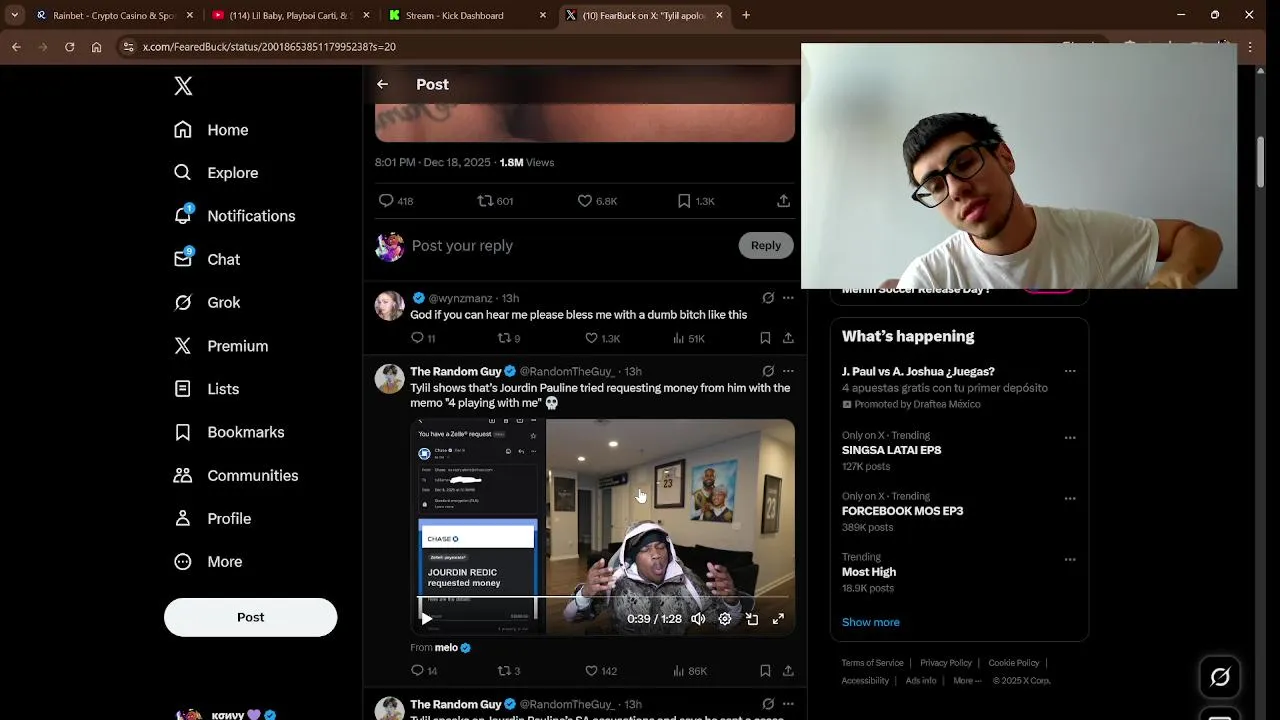Share the @wynzmanz reply
1280x720 pixels.
coord(788,338)
